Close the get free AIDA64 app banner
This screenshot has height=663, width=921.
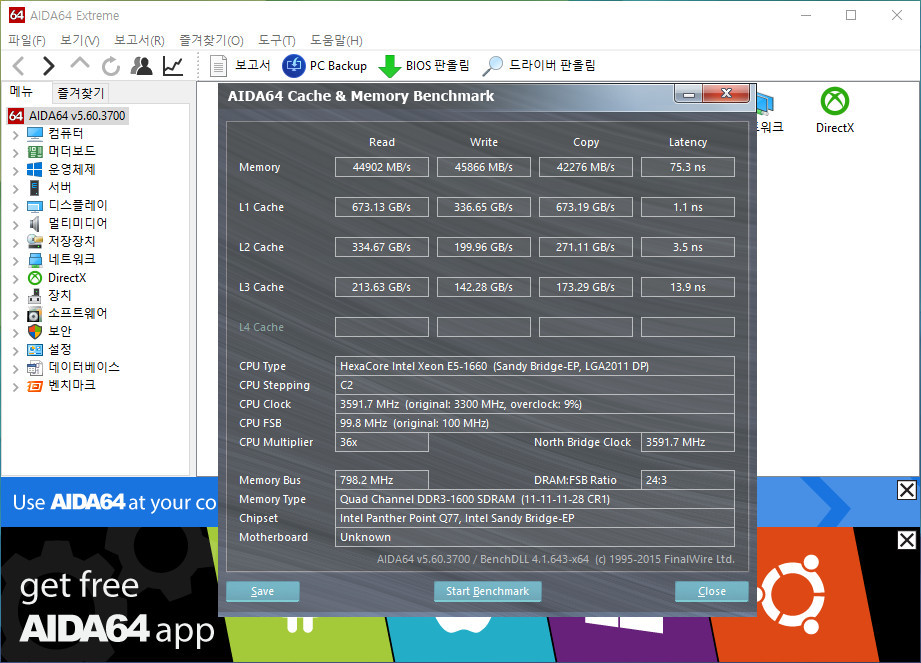(x=906, y=540)
